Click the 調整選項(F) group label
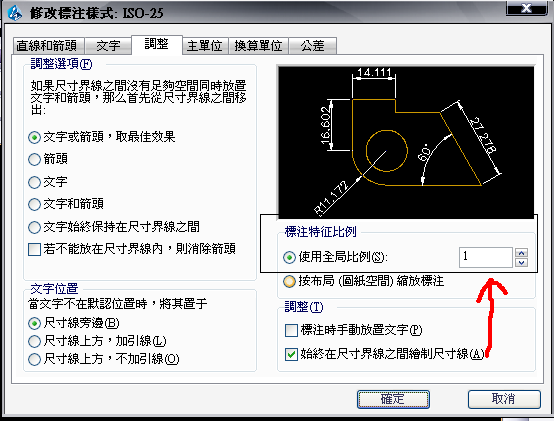Viewport: 554px width, 421px height. coord(61,64)
